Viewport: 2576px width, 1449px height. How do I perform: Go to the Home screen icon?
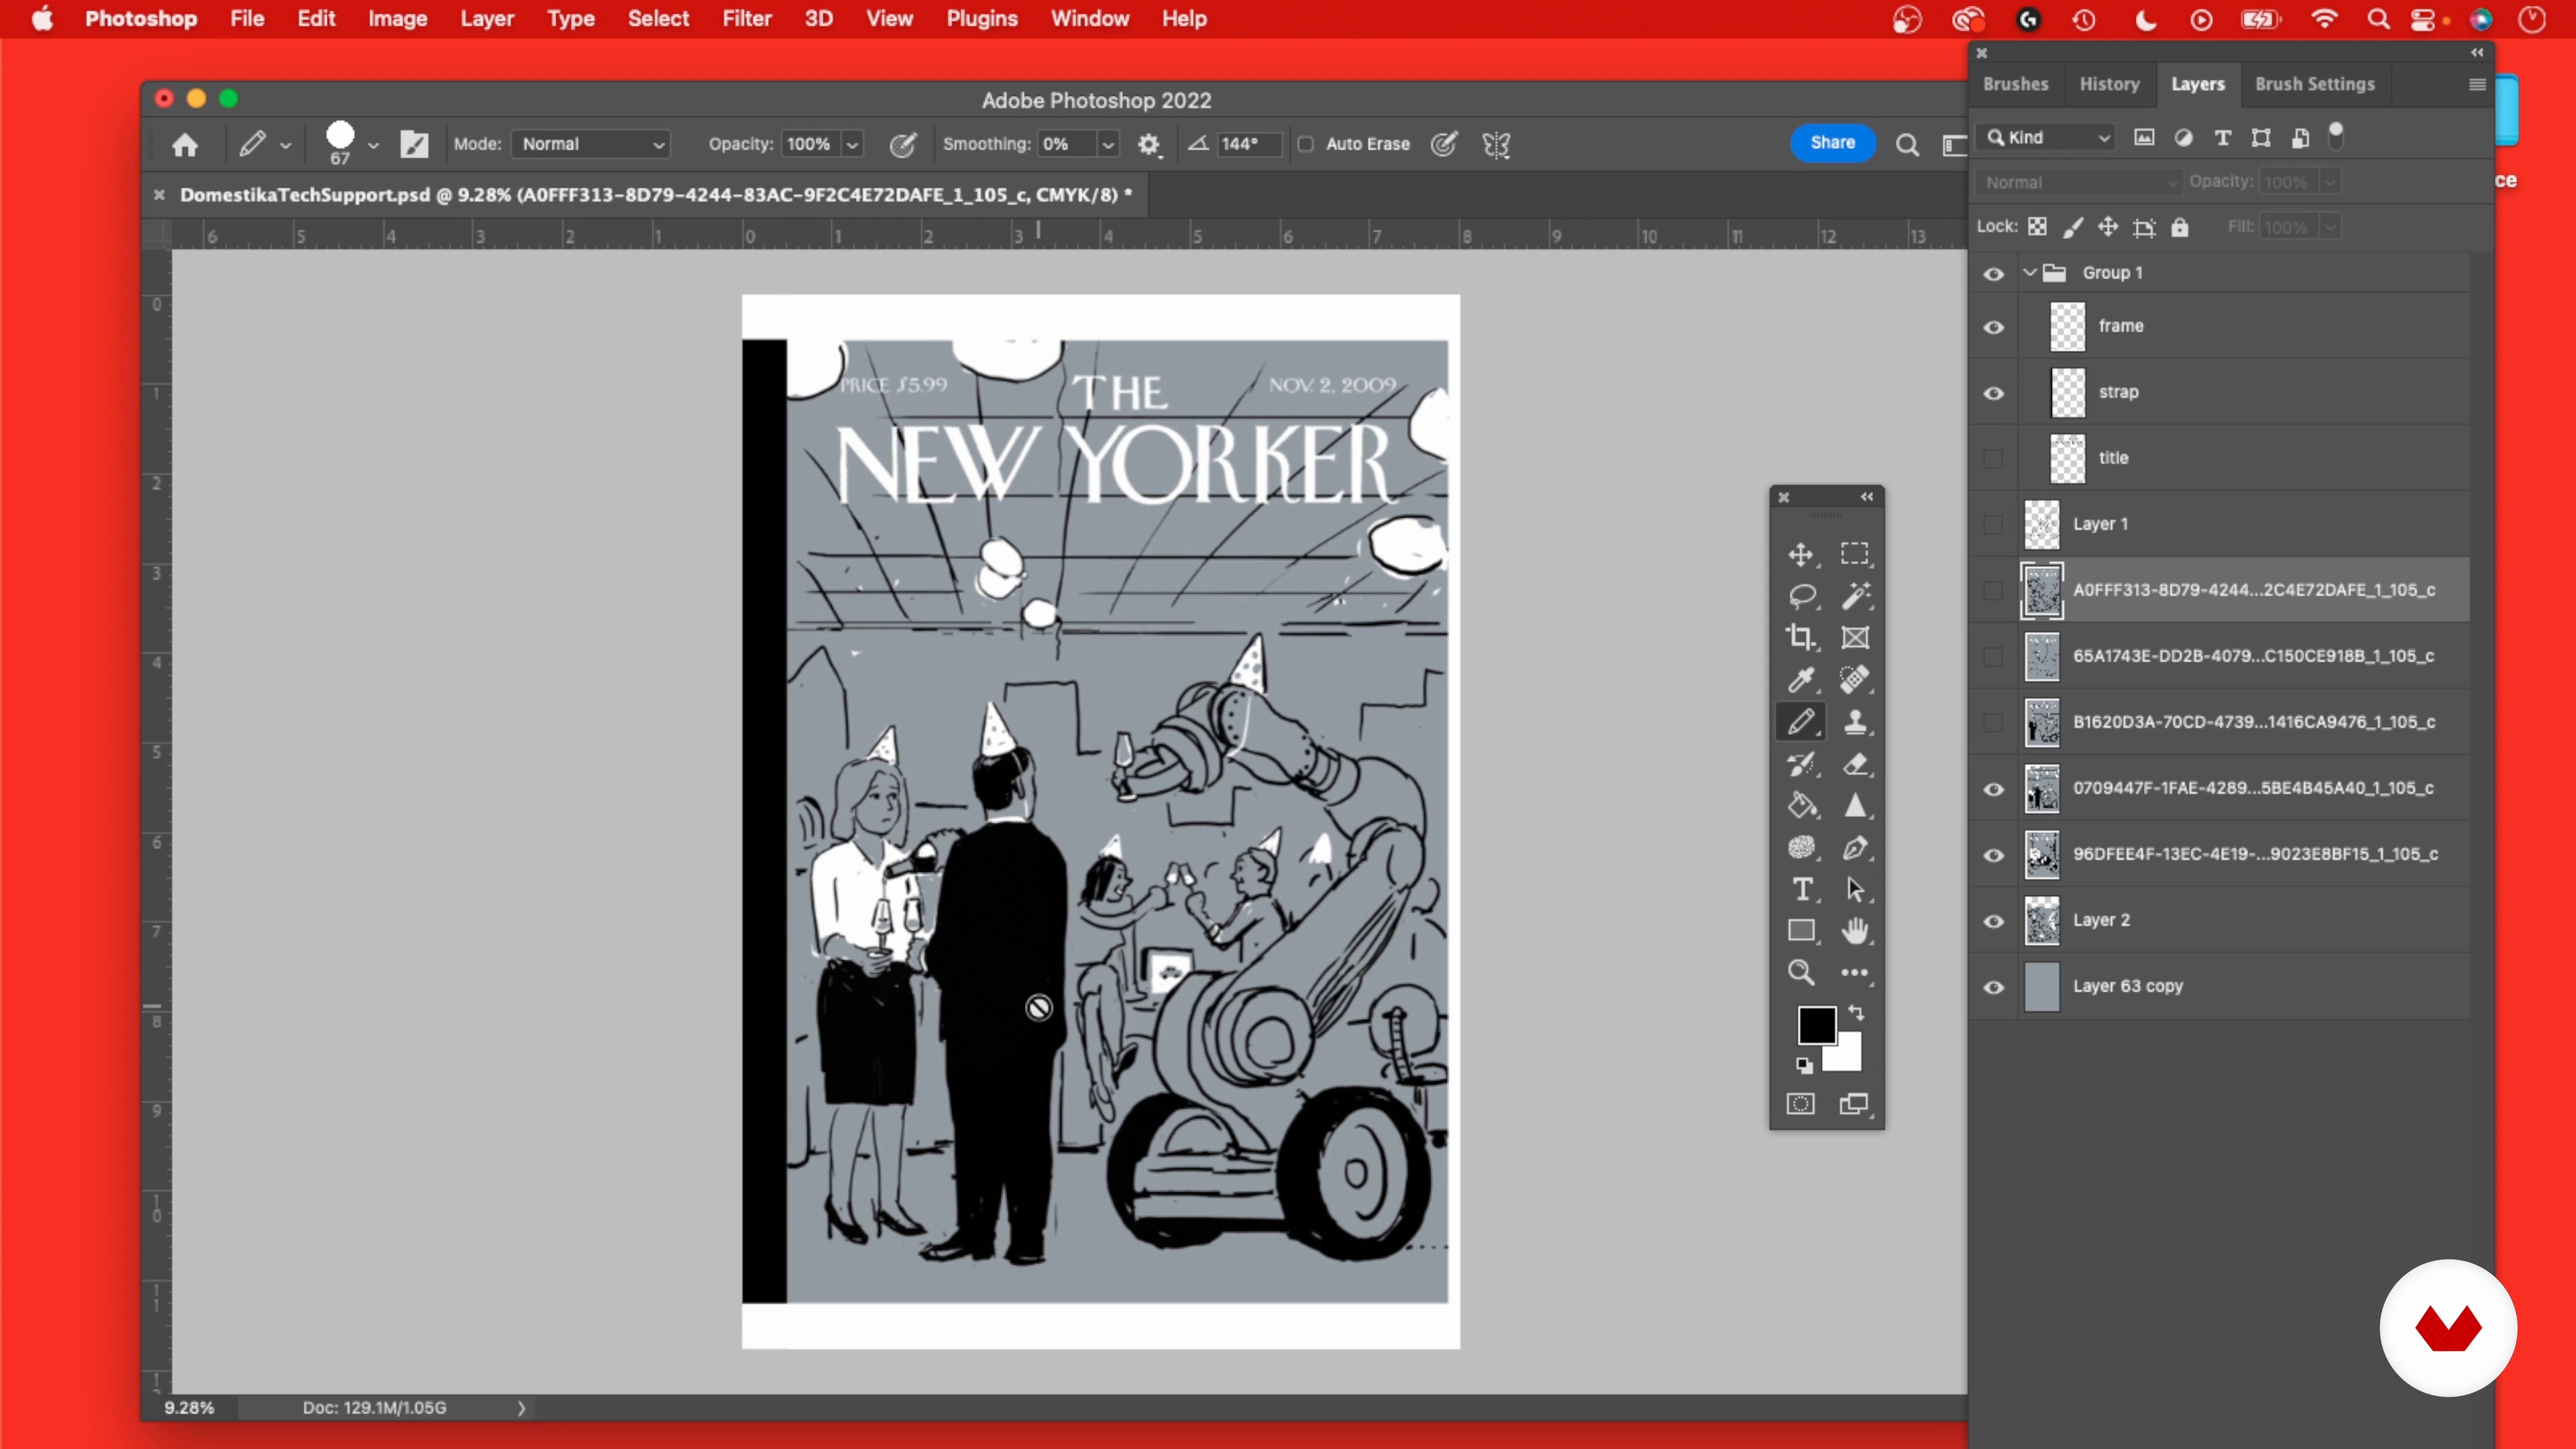tap(185, 145)
